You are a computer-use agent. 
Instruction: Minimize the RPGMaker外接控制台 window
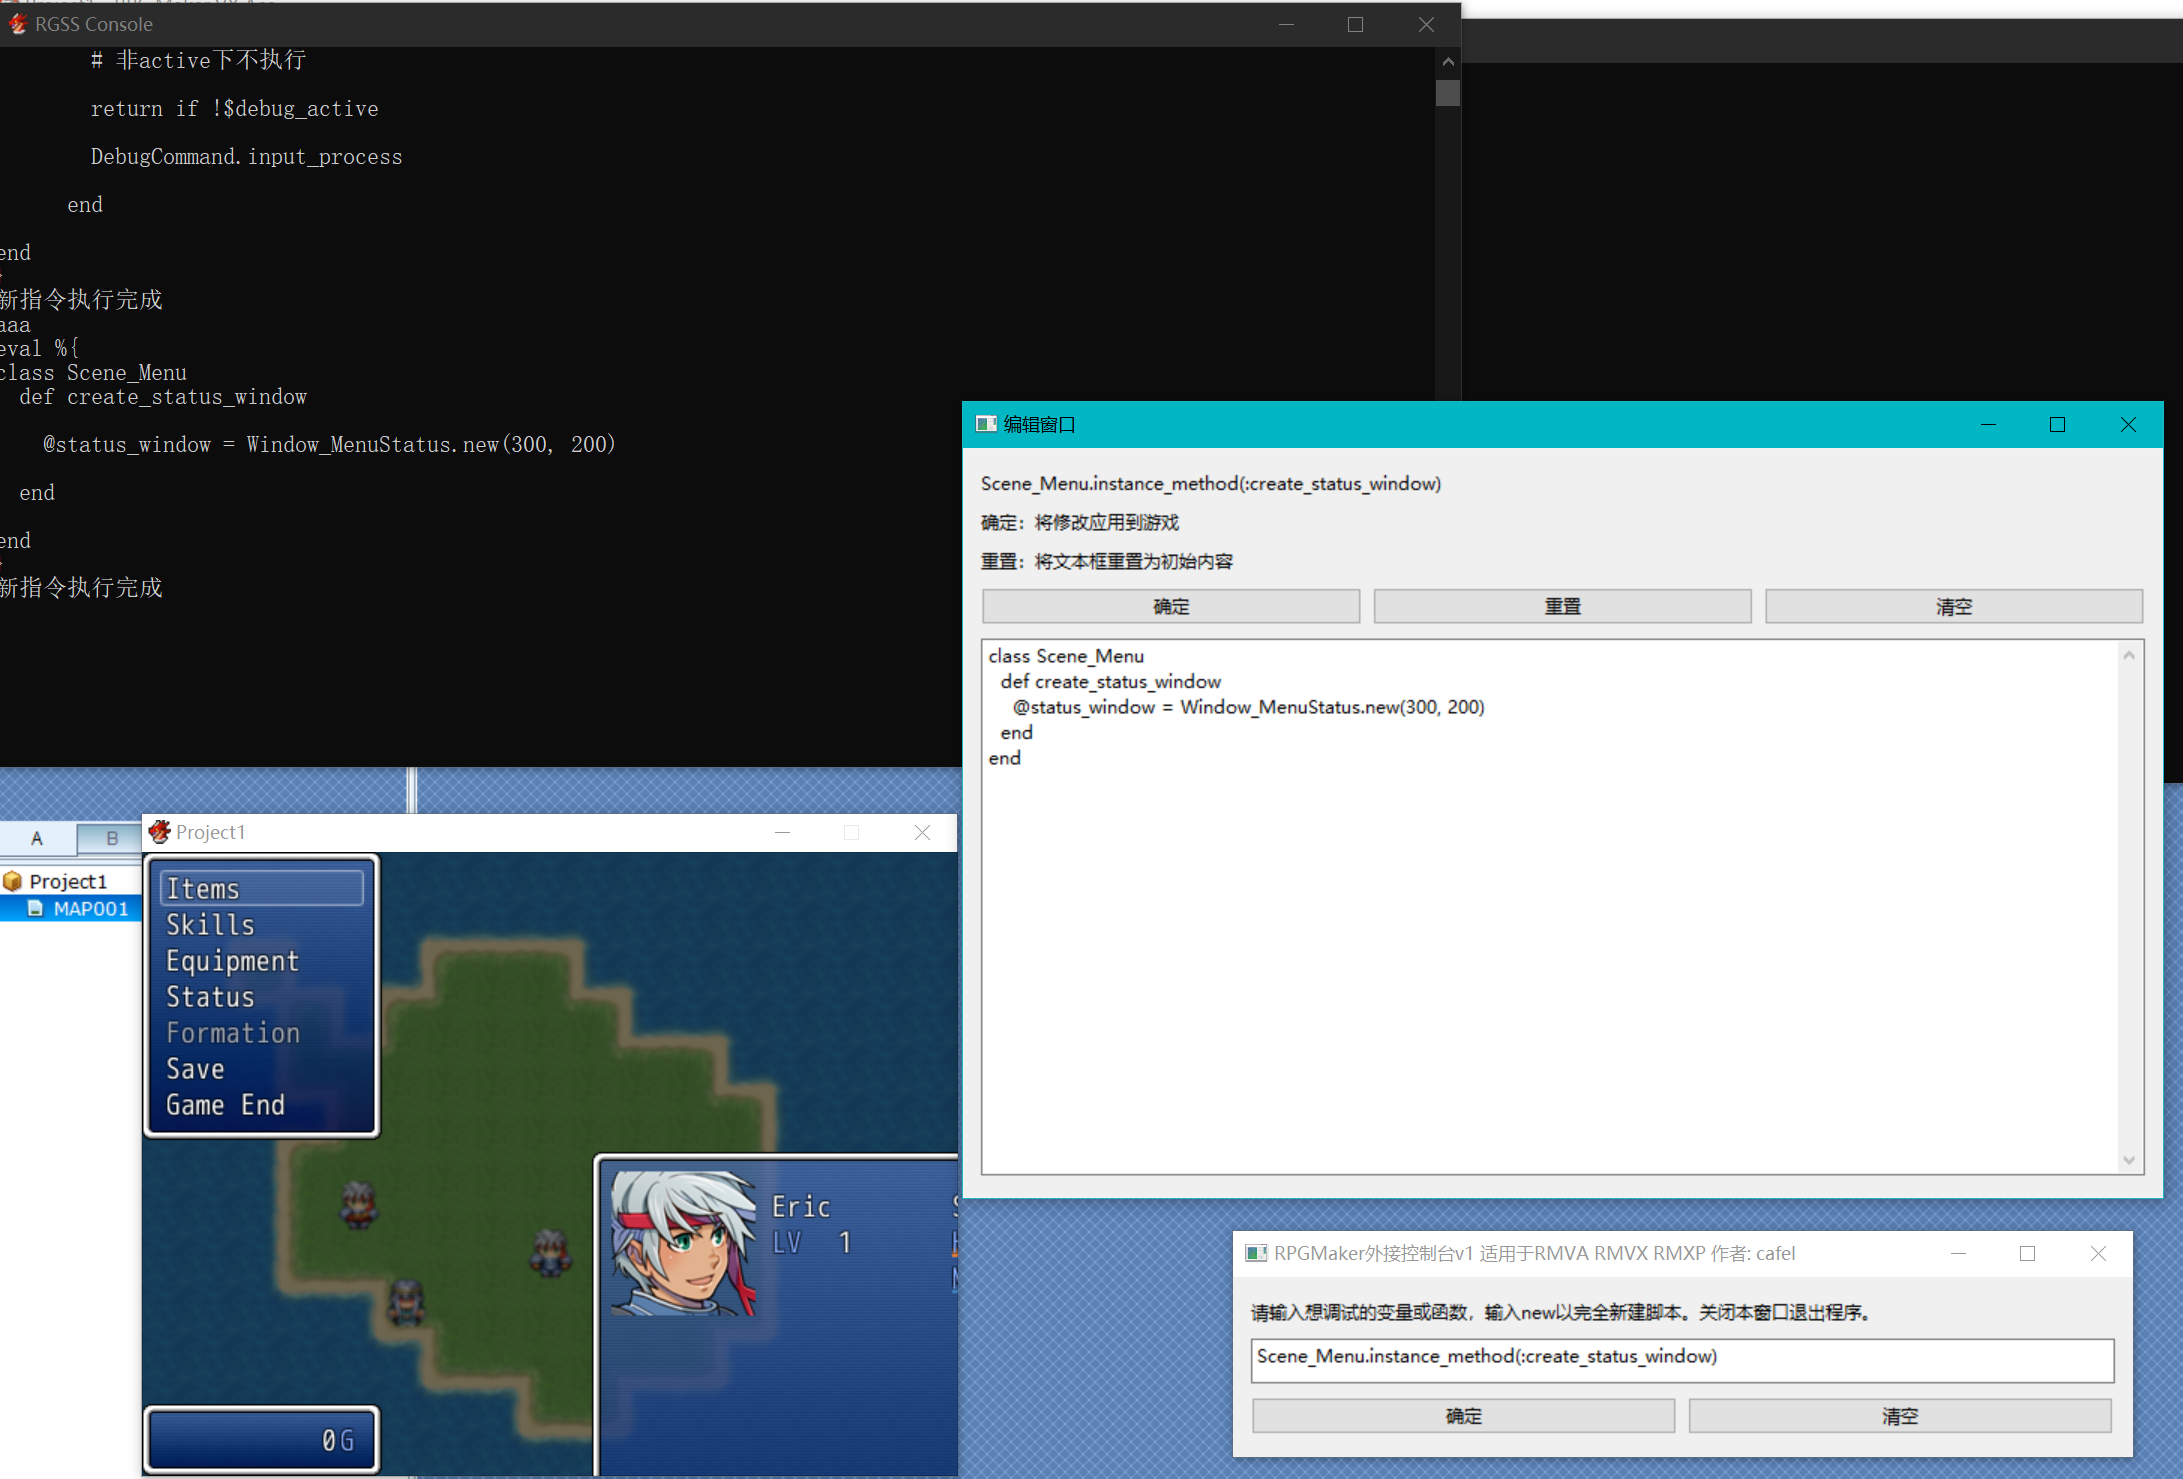click(1958, 1253)
